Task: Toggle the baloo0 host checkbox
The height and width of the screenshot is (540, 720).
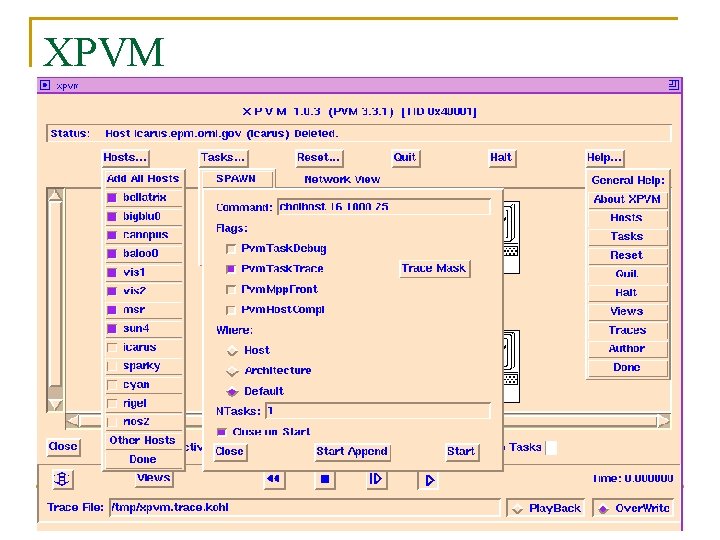Action: [112, 253]
